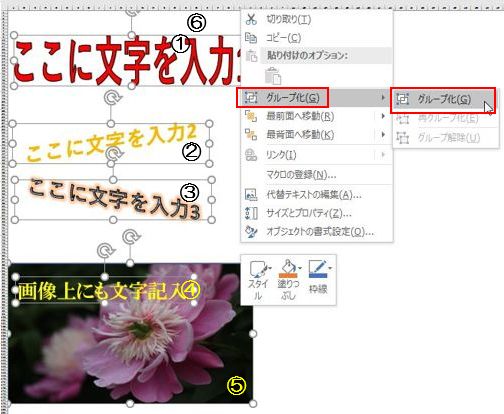Click the Copy icon in context menu
The width and height of the screenshot is (504, 414).
pyautogui.click(x=251, y=38)
